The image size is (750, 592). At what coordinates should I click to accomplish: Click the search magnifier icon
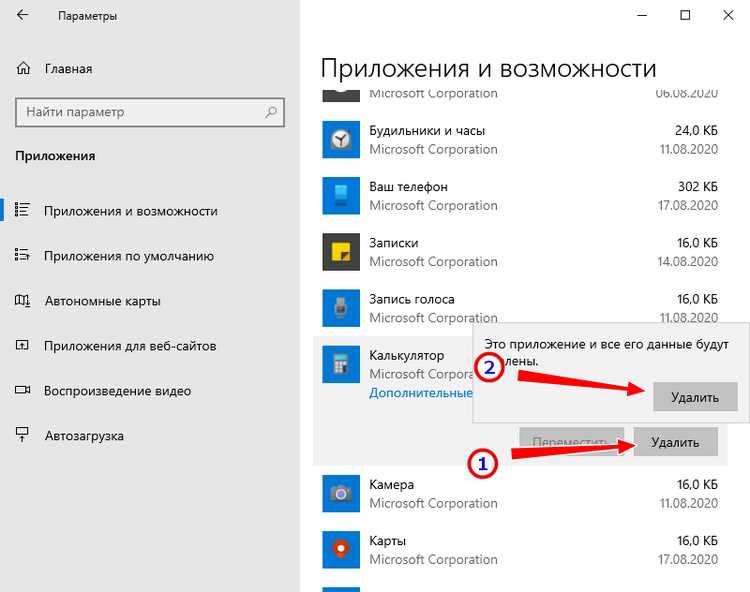coord(271,112)
